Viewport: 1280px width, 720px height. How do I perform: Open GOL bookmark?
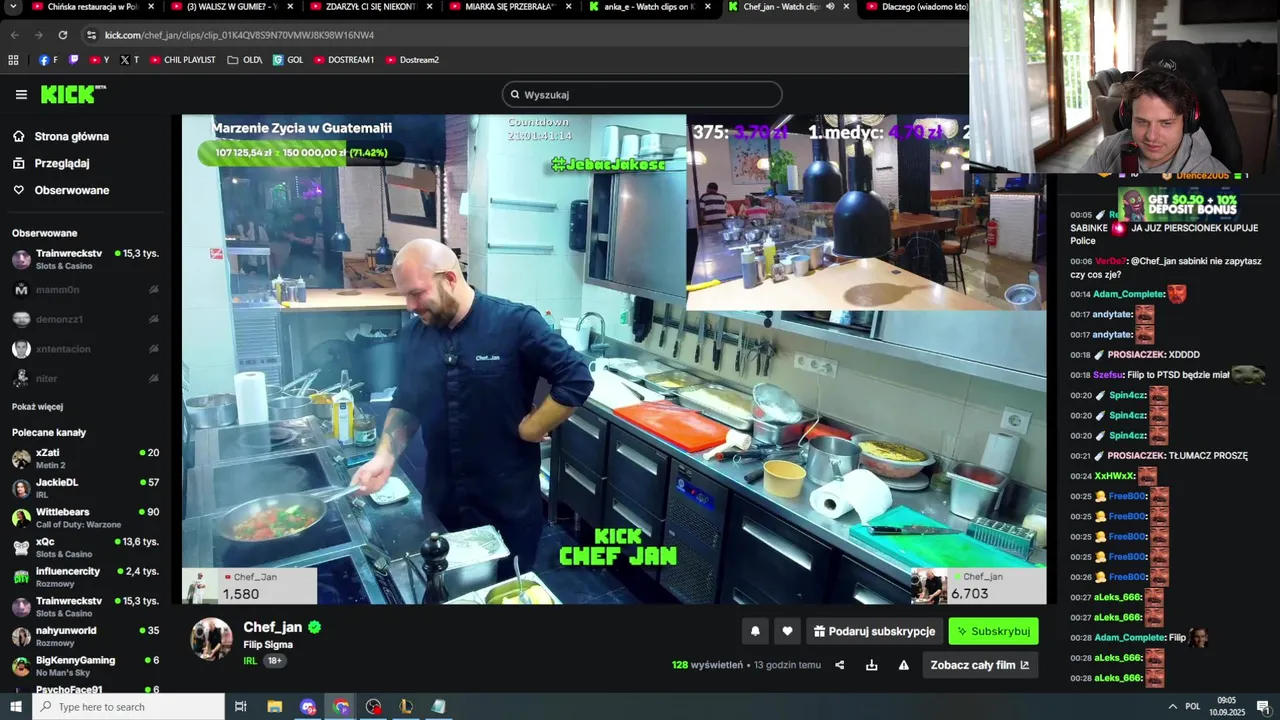(288, 60)
